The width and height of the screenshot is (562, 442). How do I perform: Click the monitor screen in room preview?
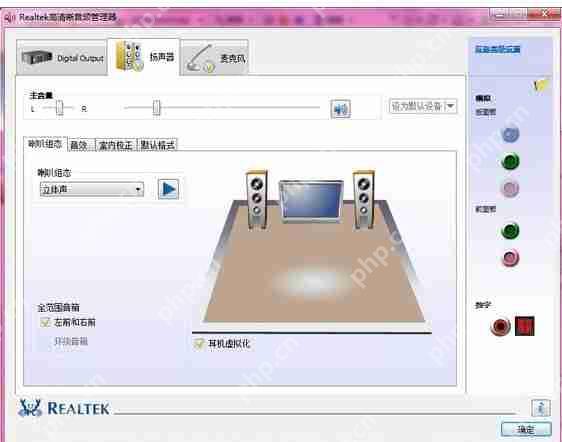pos(310,201)
